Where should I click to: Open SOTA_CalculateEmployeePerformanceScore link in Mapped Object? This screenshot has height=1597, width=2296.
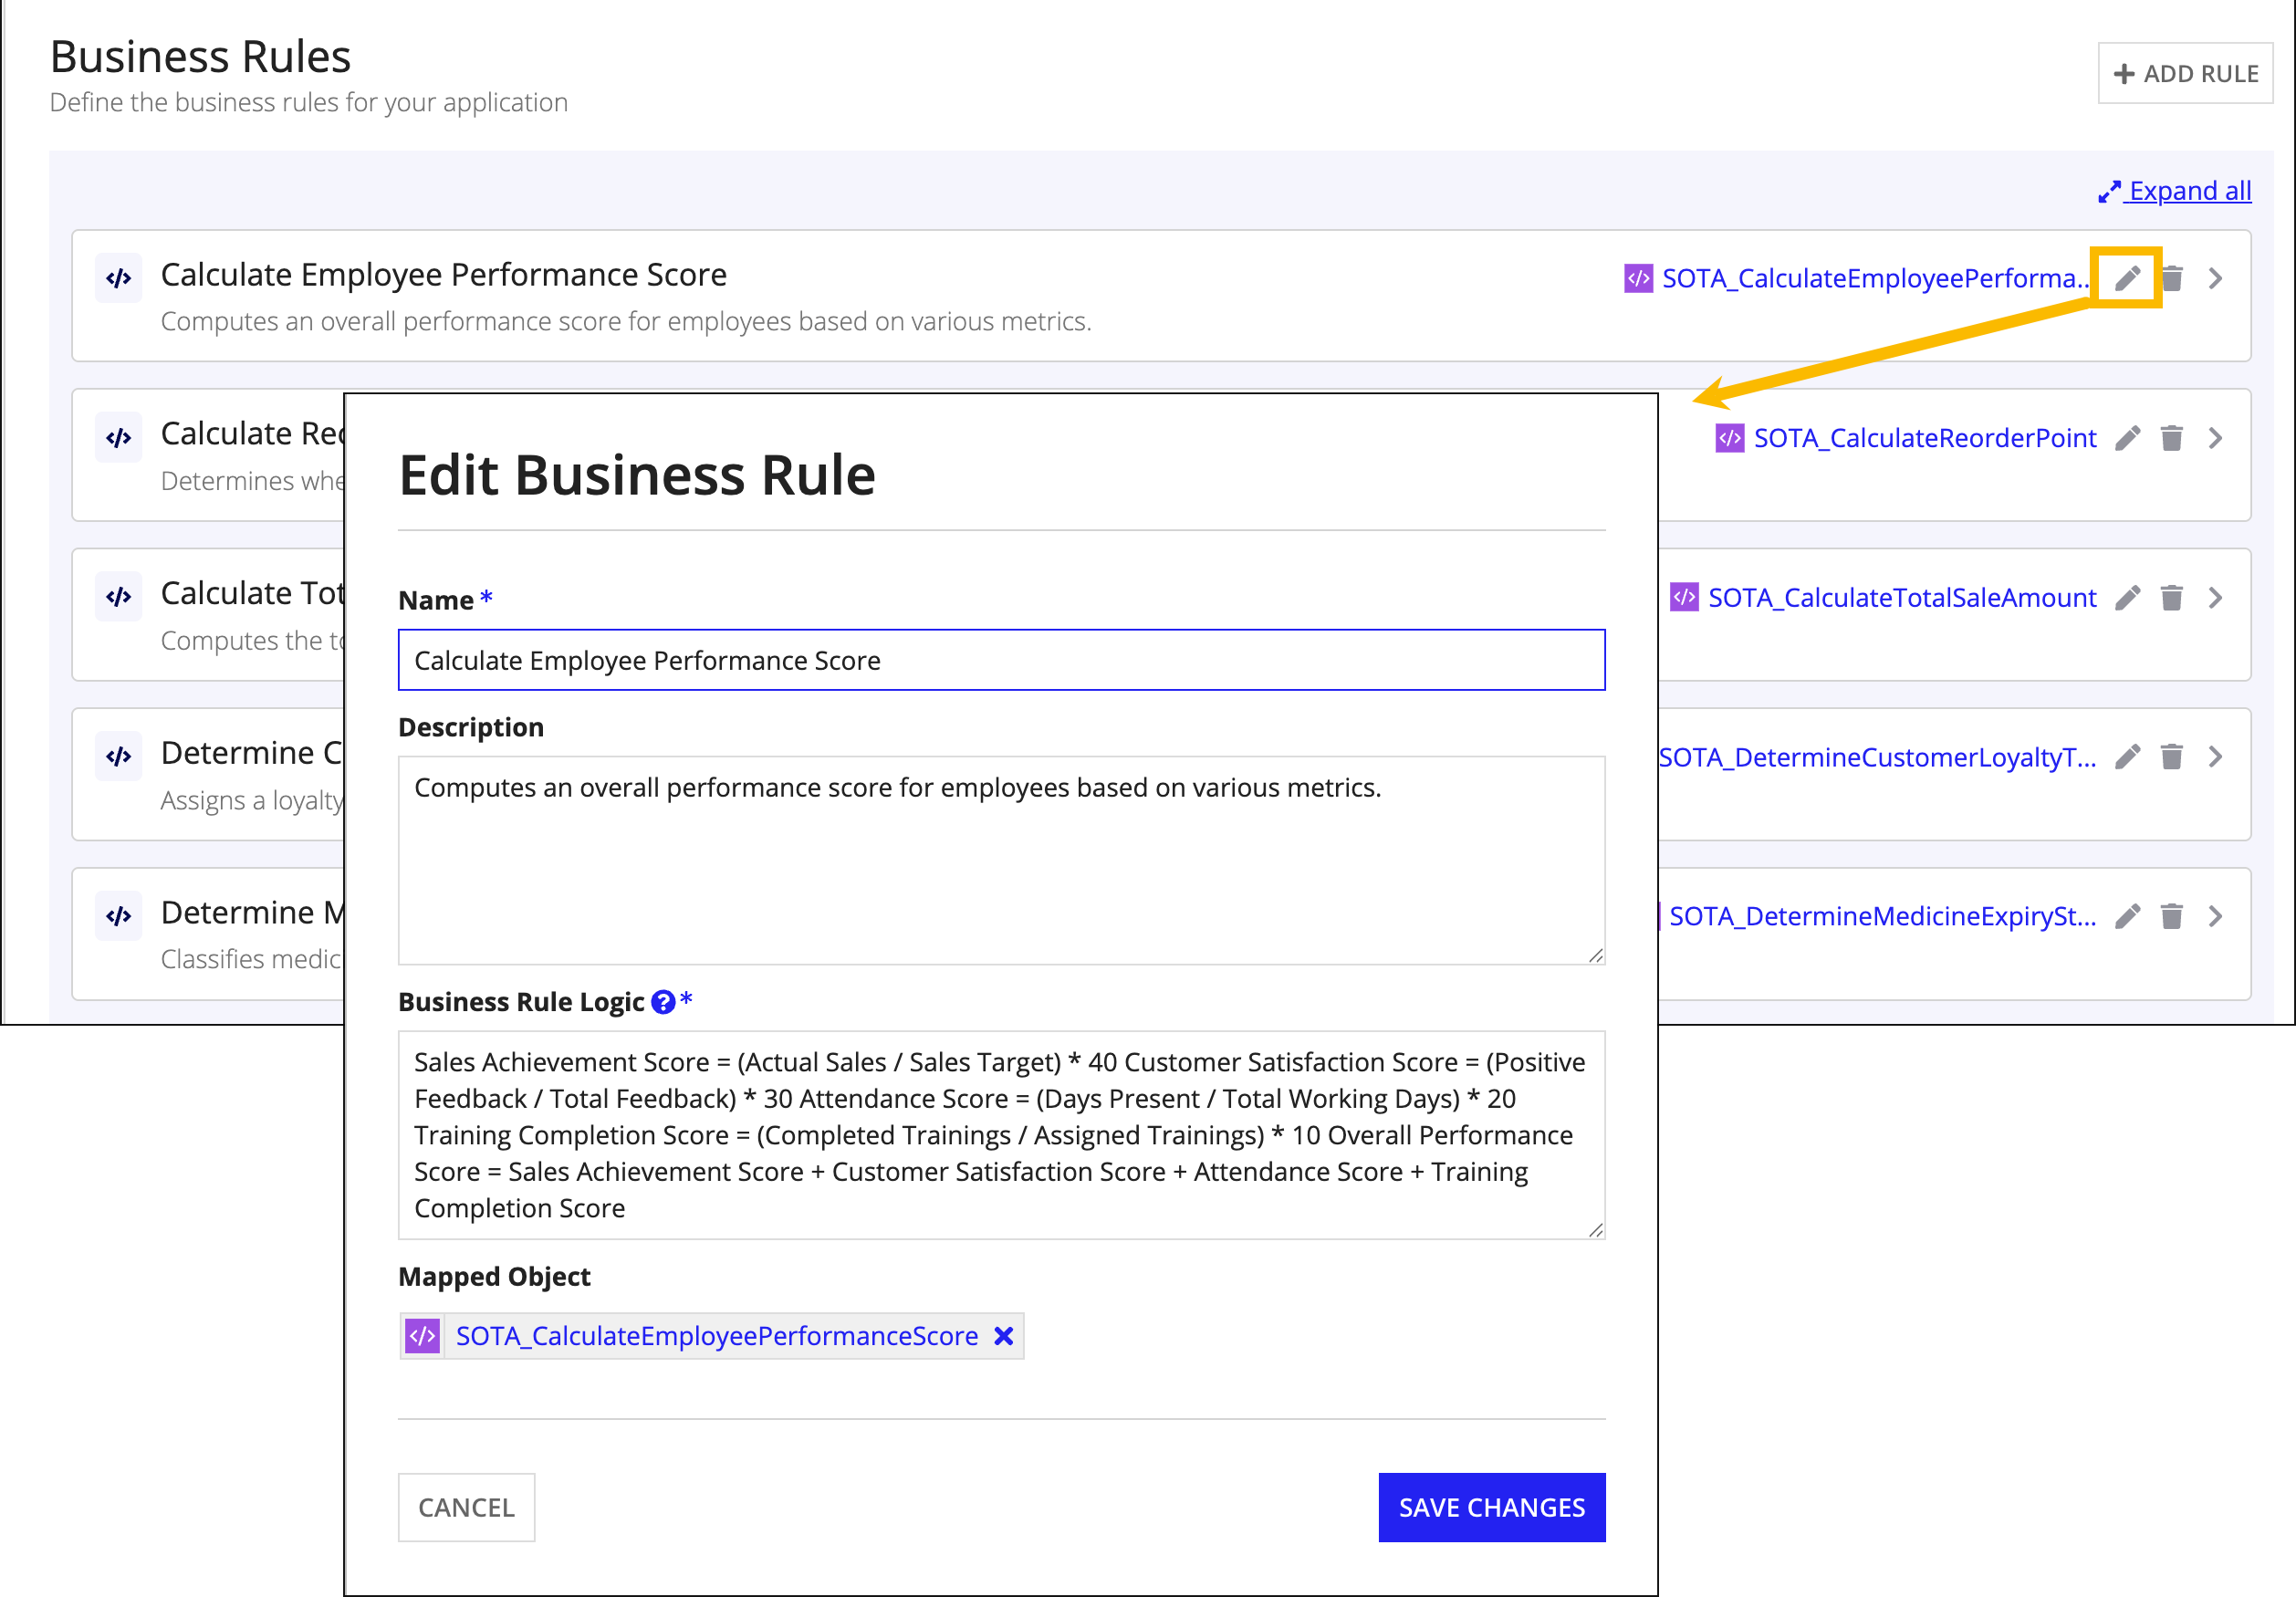(x=717, y=1336)
